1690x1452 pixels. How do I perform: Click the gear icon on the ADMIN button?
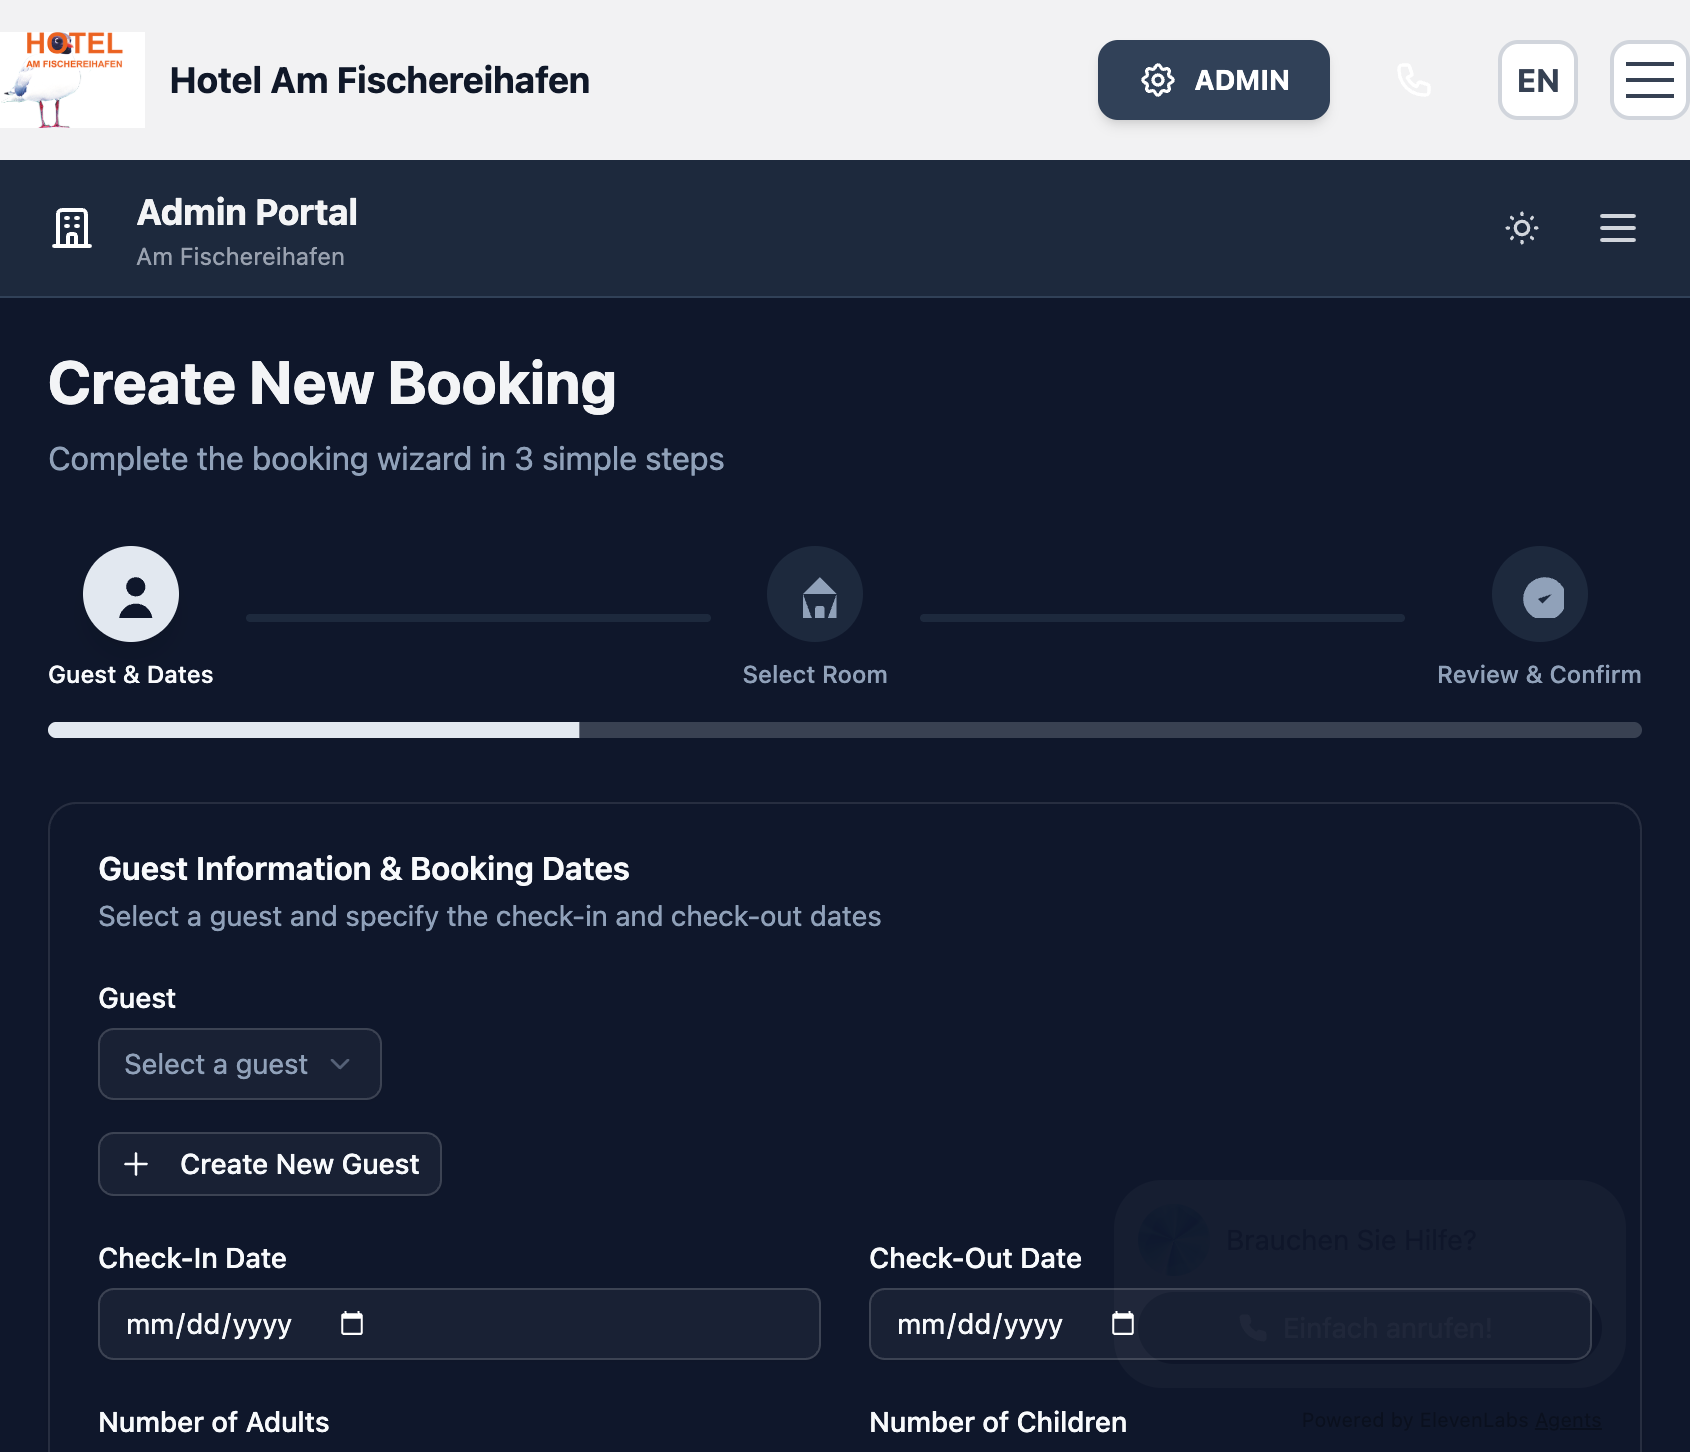pyautogui.click(x=1157, y=80)
